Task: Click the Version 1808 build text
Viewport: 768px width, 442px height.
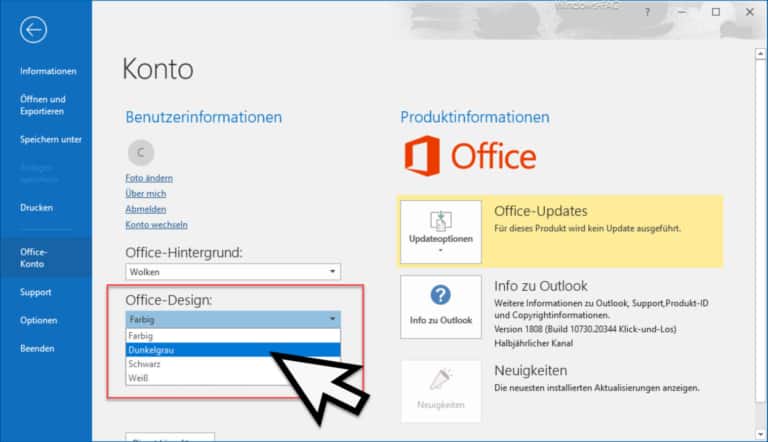Action: (585, 329)
